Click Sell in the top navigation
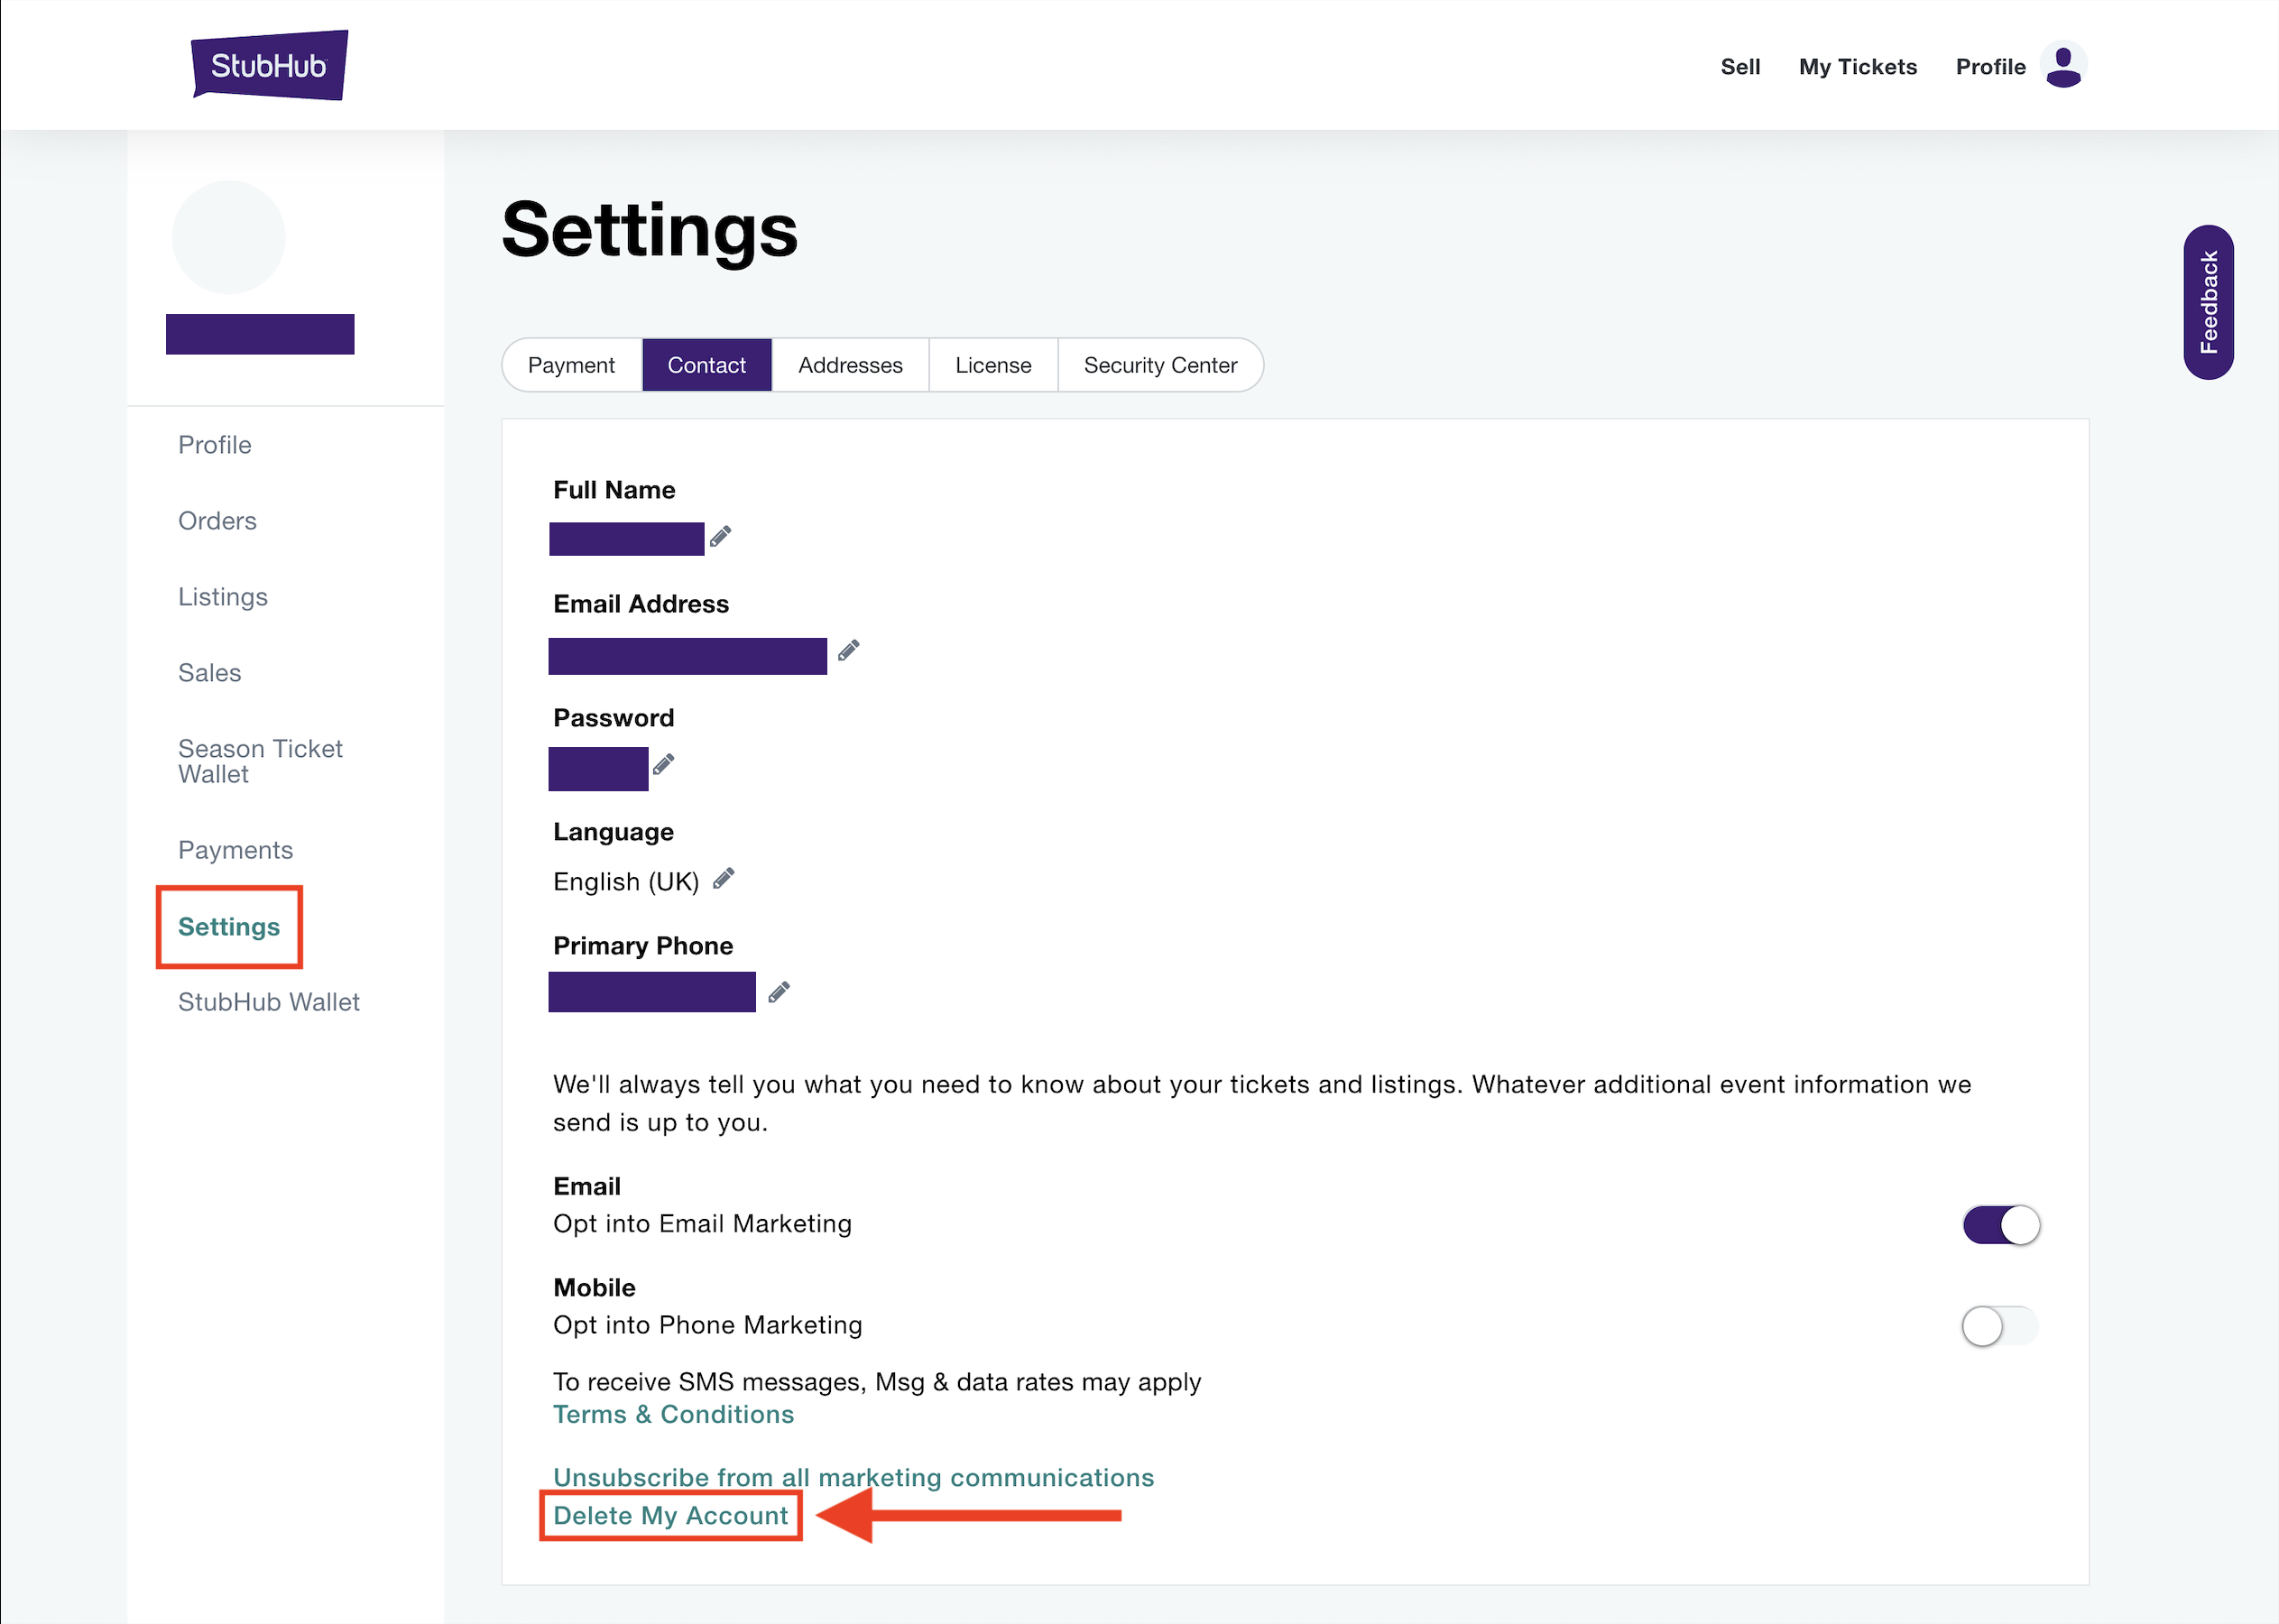Viewport: 2279px width, 1624px height. coord(1740,67)
